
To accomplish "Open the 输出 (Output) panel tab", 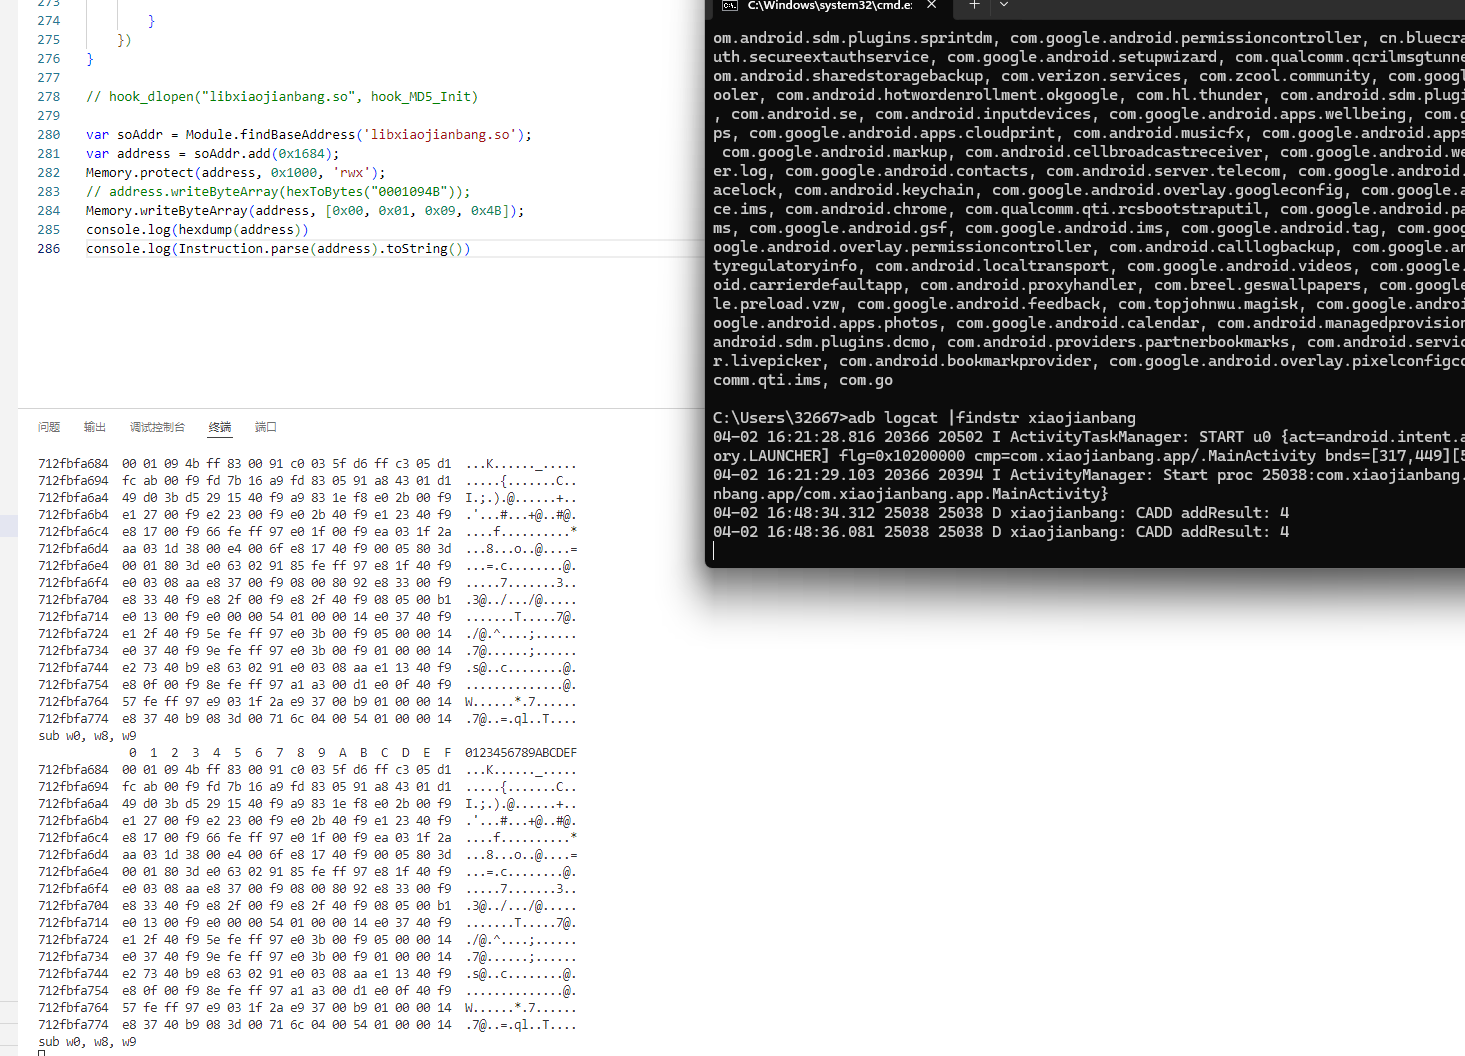I will click(95, 427).
